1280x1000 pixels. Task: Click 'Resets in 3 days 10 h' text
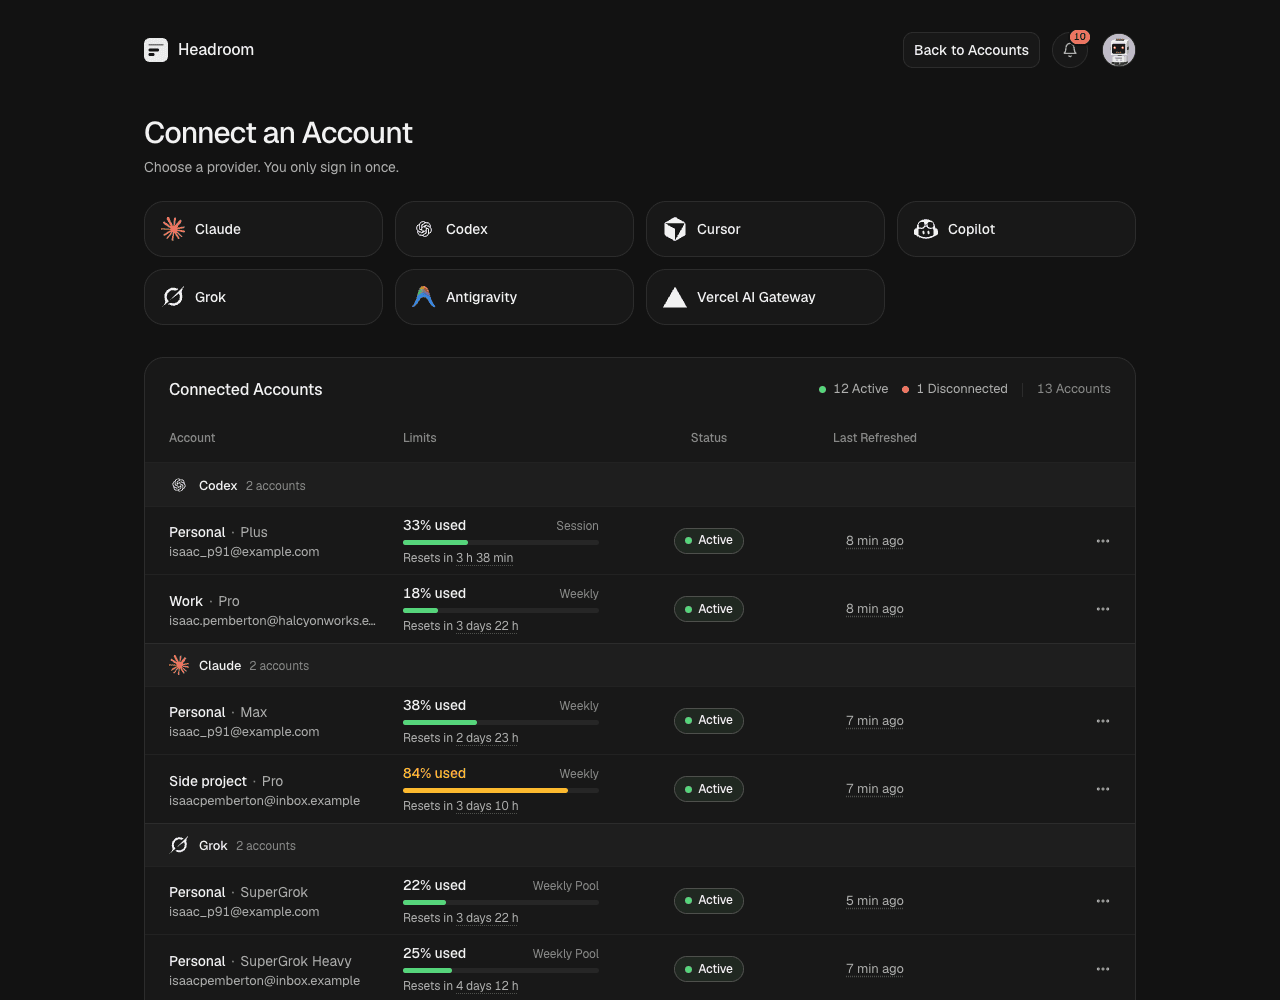pyautogui.click(x=461, y=806)
